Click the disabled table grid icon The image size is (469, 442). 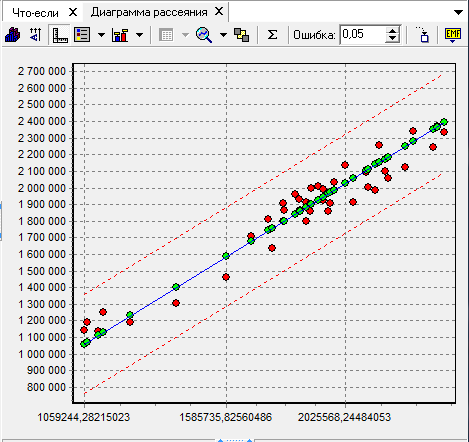166,35
